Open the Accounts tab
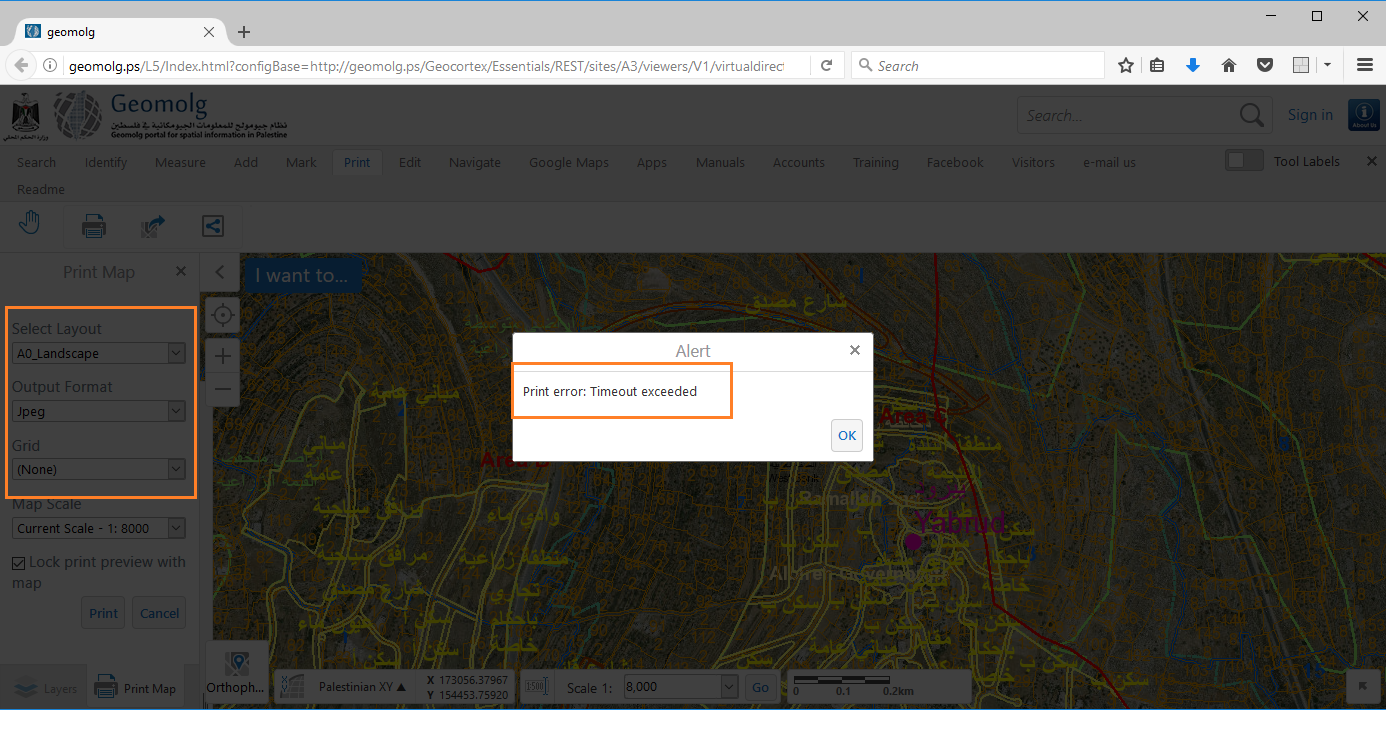 [x=798, y=162]
